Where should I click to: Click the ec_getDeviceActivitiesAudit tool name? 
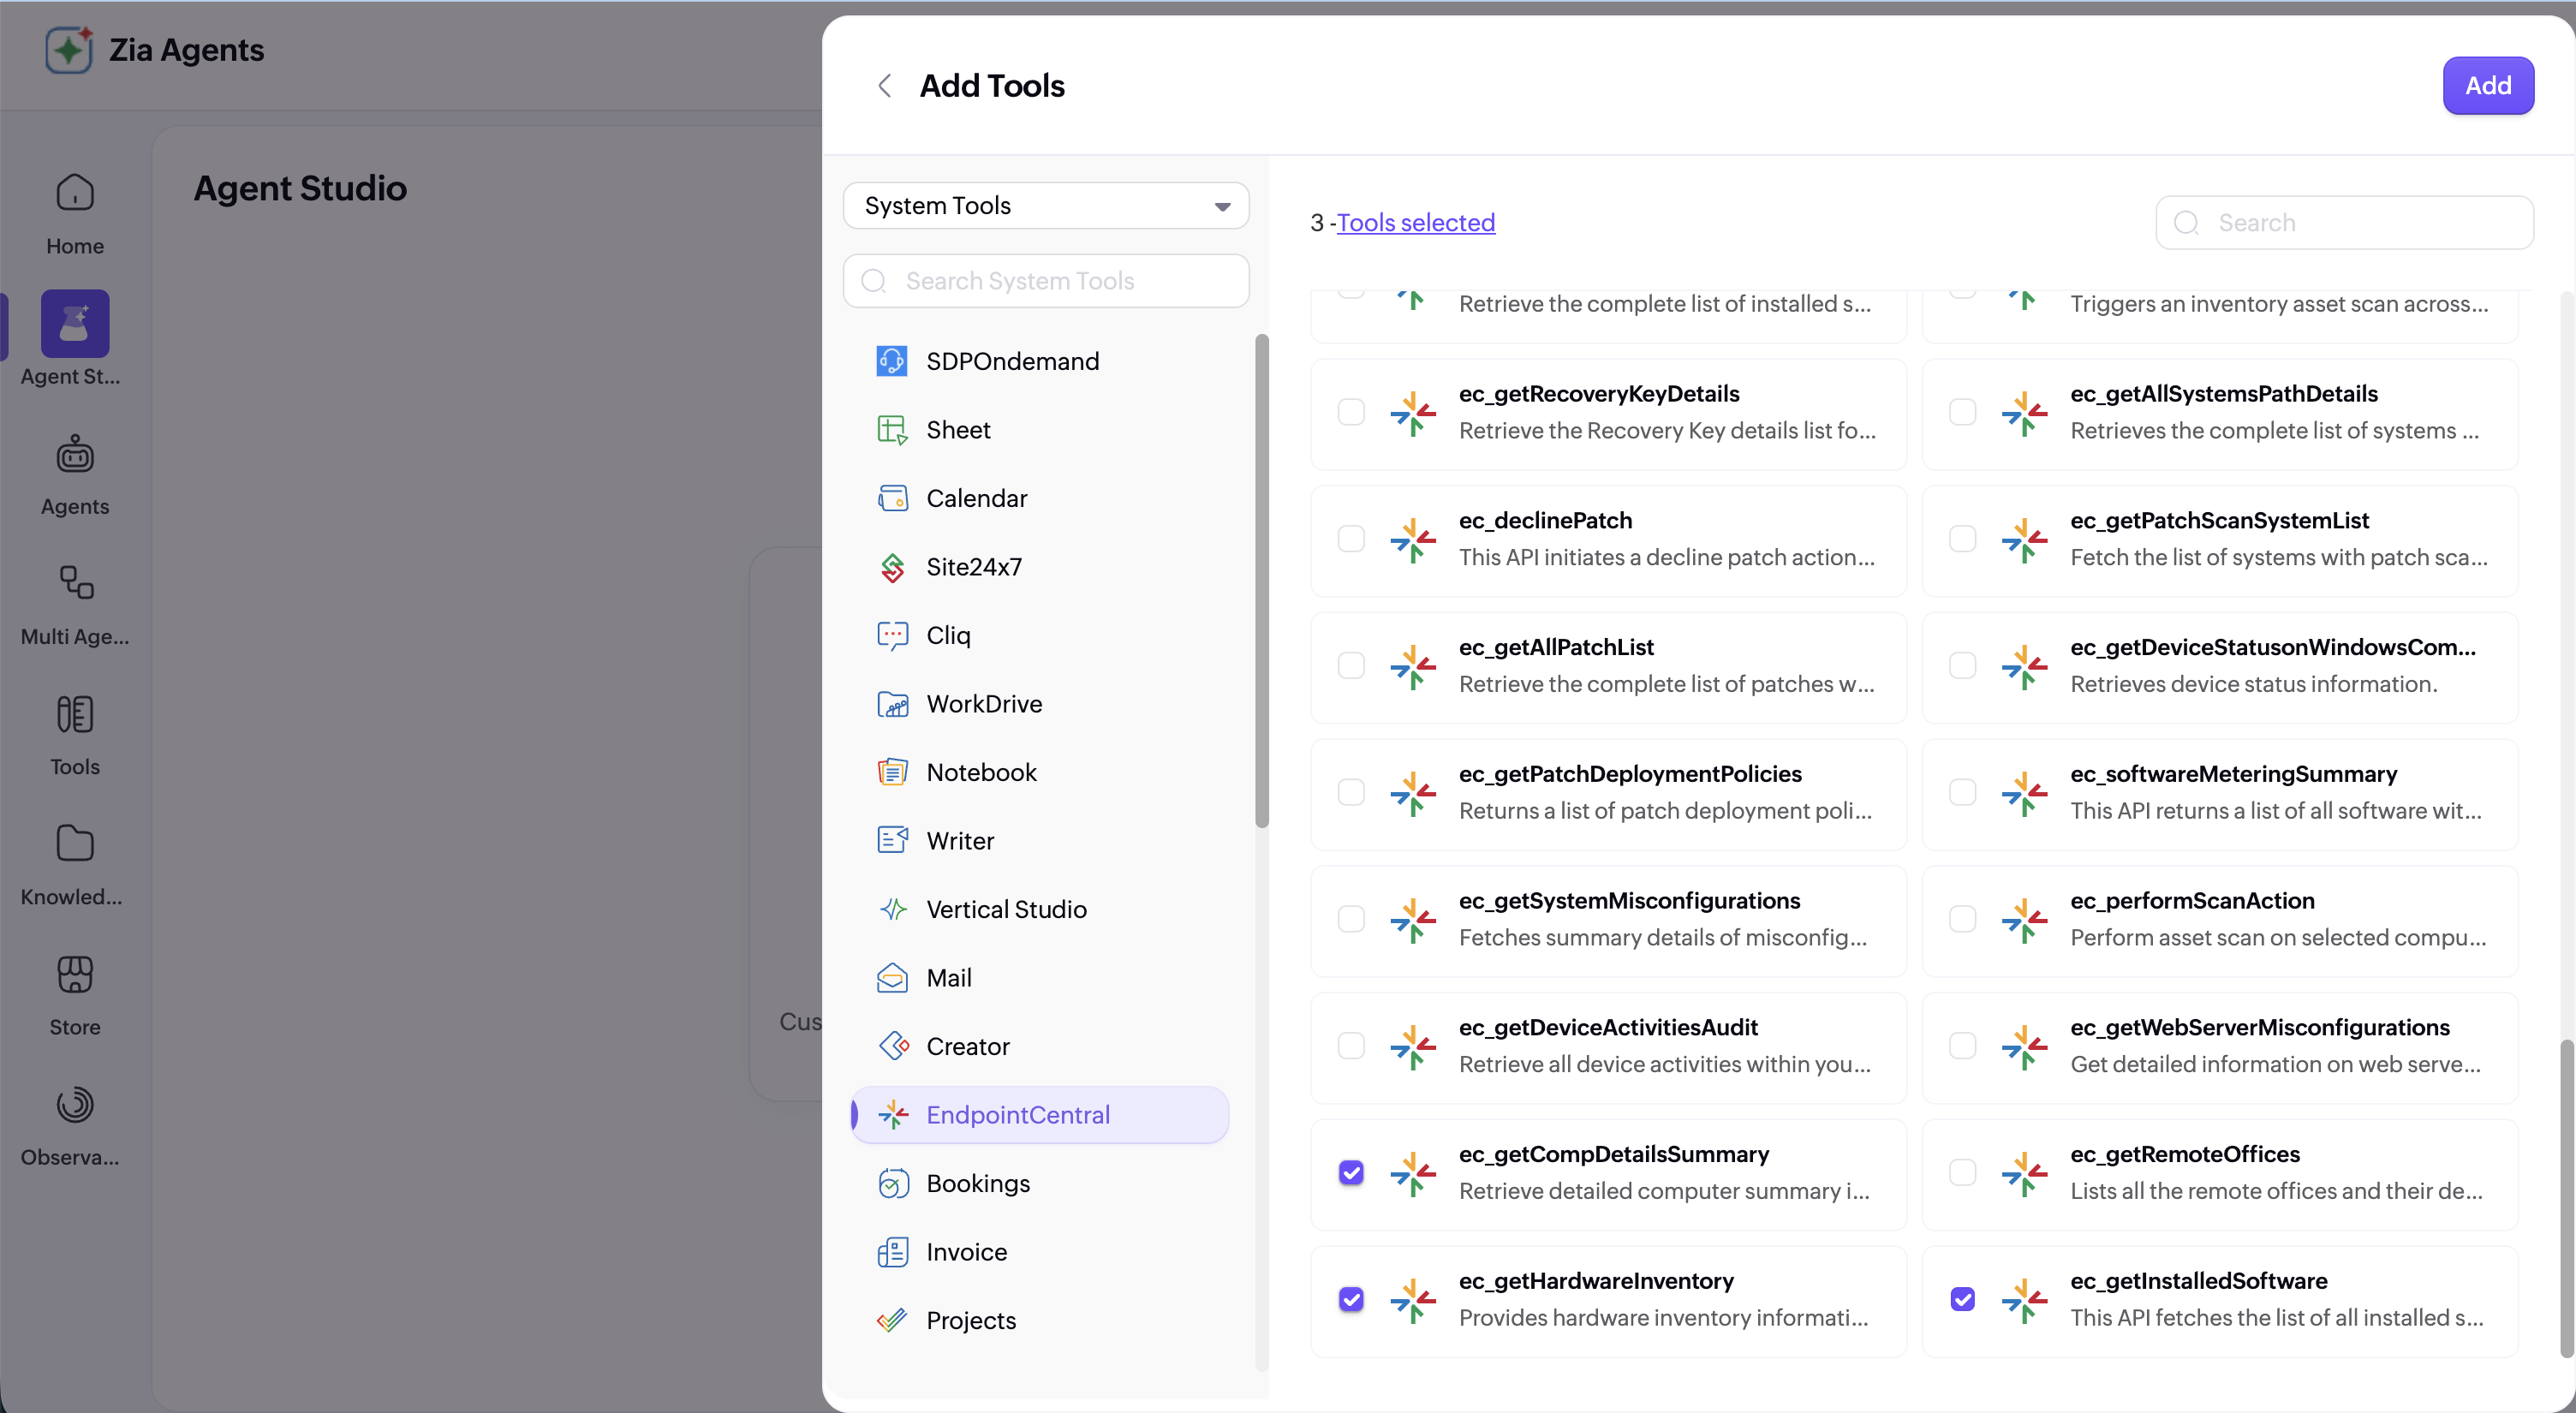pyautogui.click(x=1608, y=1027)
